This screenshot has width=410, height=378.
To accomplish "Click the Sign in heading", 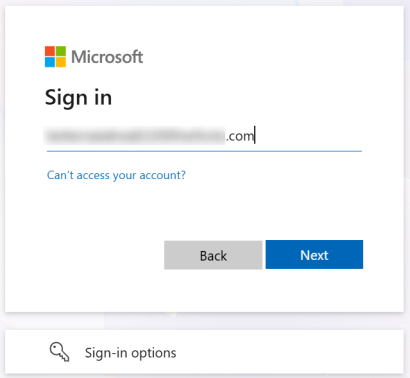I will click(x=78, y=98).
